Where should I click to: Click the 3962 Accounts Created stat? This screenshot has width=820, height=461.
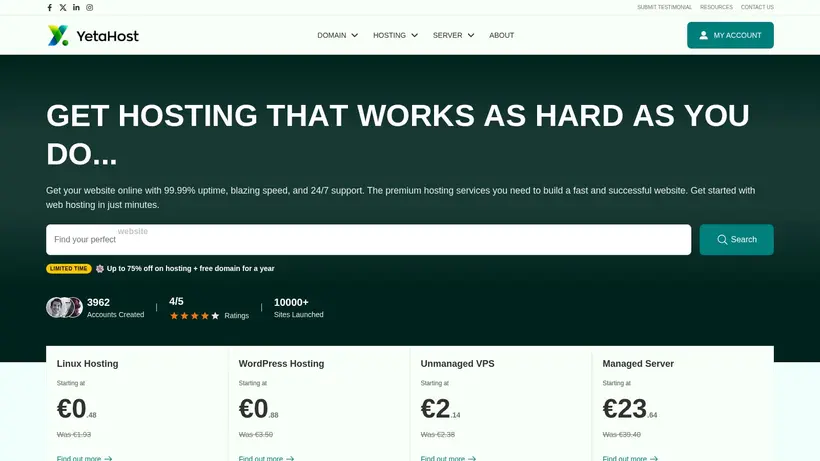click(115, 308)
